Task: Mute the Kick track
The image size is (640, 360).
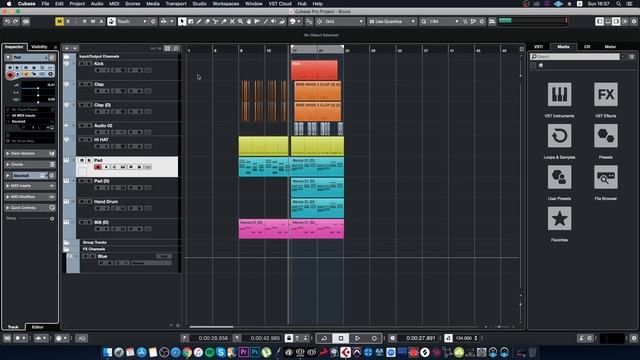Action: click(x=82, y=64)
